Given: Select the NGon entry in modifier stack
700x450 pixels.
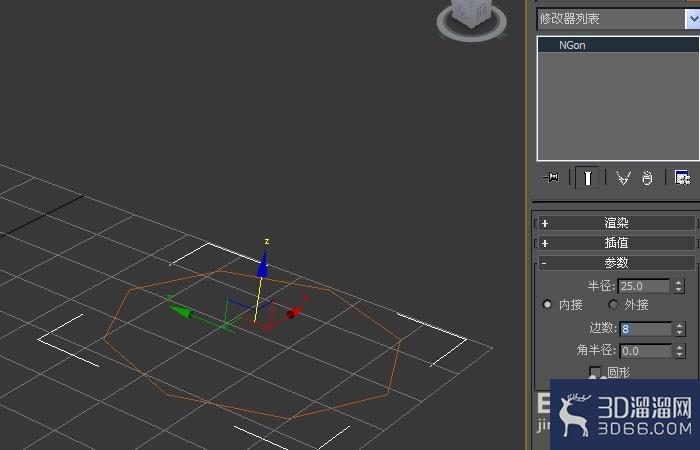Looking at the screenshot, I should [x=618, y=45].
